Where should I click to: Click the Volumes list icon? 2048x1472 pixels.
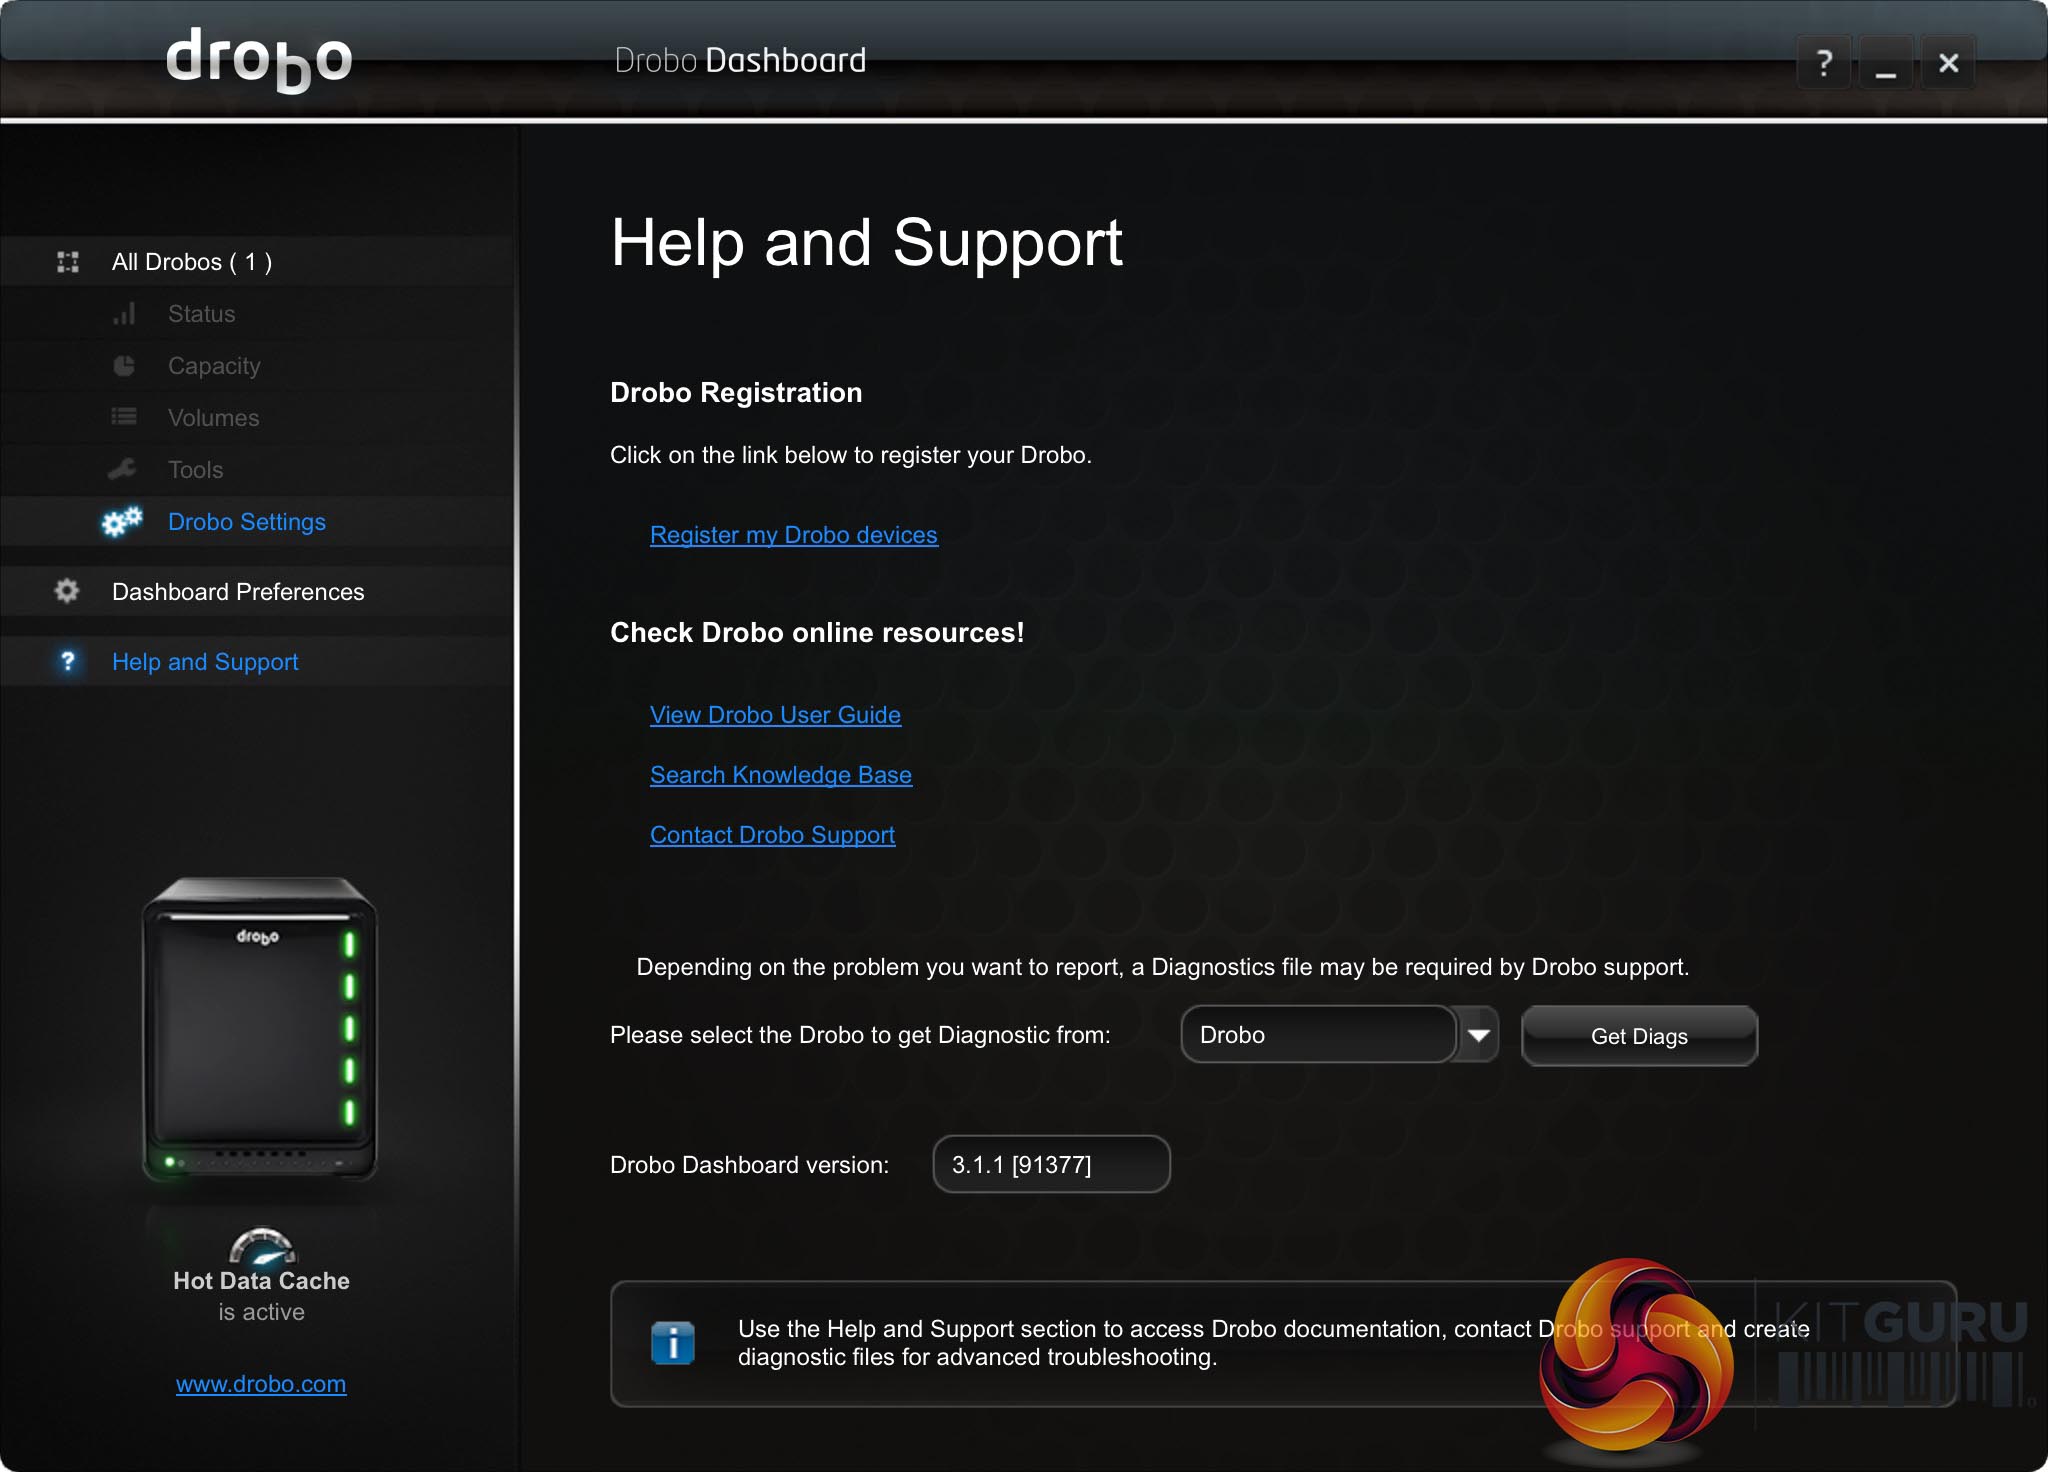click(124, 417)
